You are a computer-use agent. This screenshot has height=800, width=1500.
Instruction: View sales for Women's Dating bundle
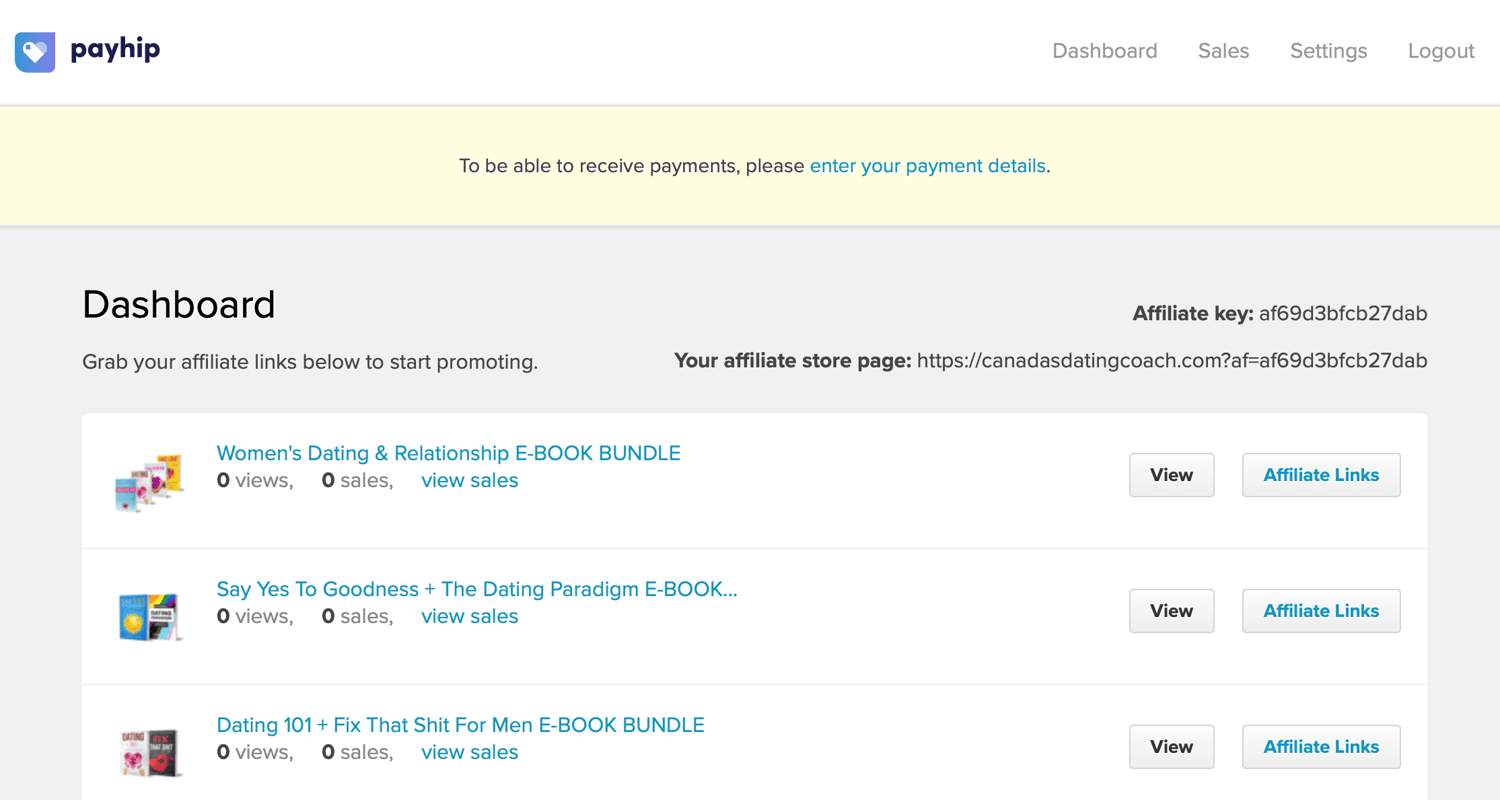pyautogui.click(x=469, y=481)
